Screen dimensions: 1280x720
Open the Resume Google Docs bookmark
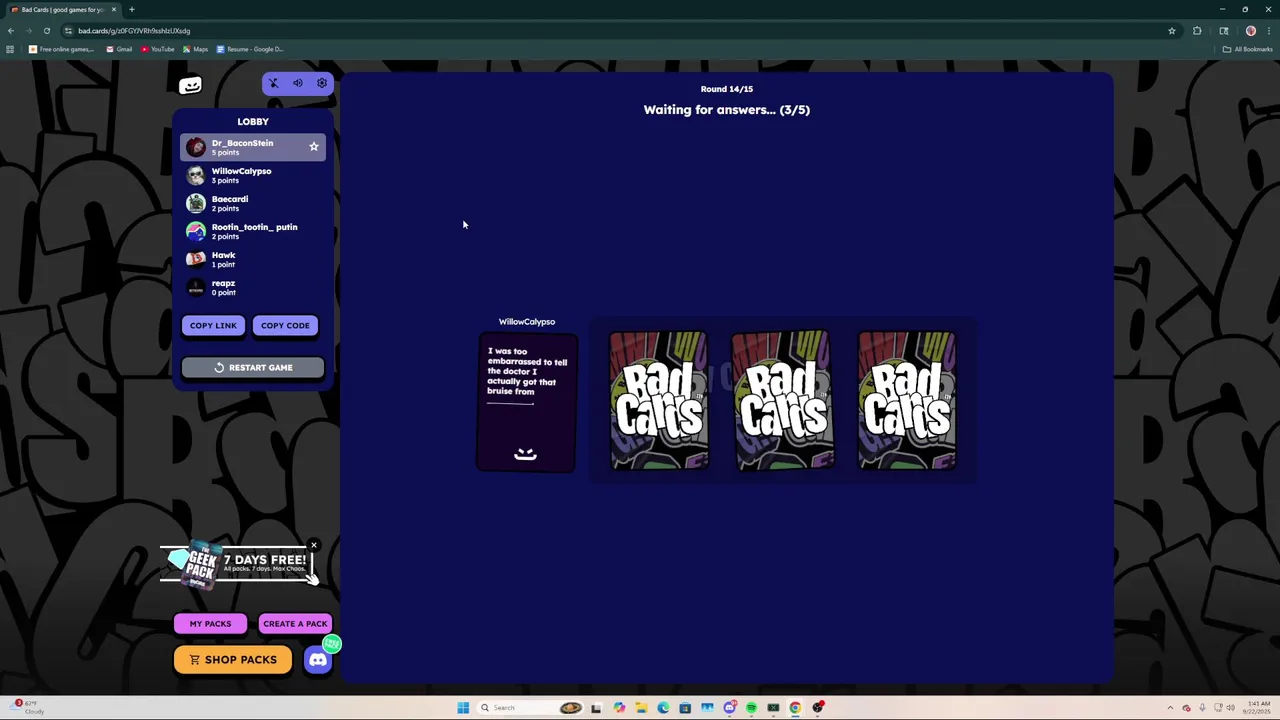[250, 49]
